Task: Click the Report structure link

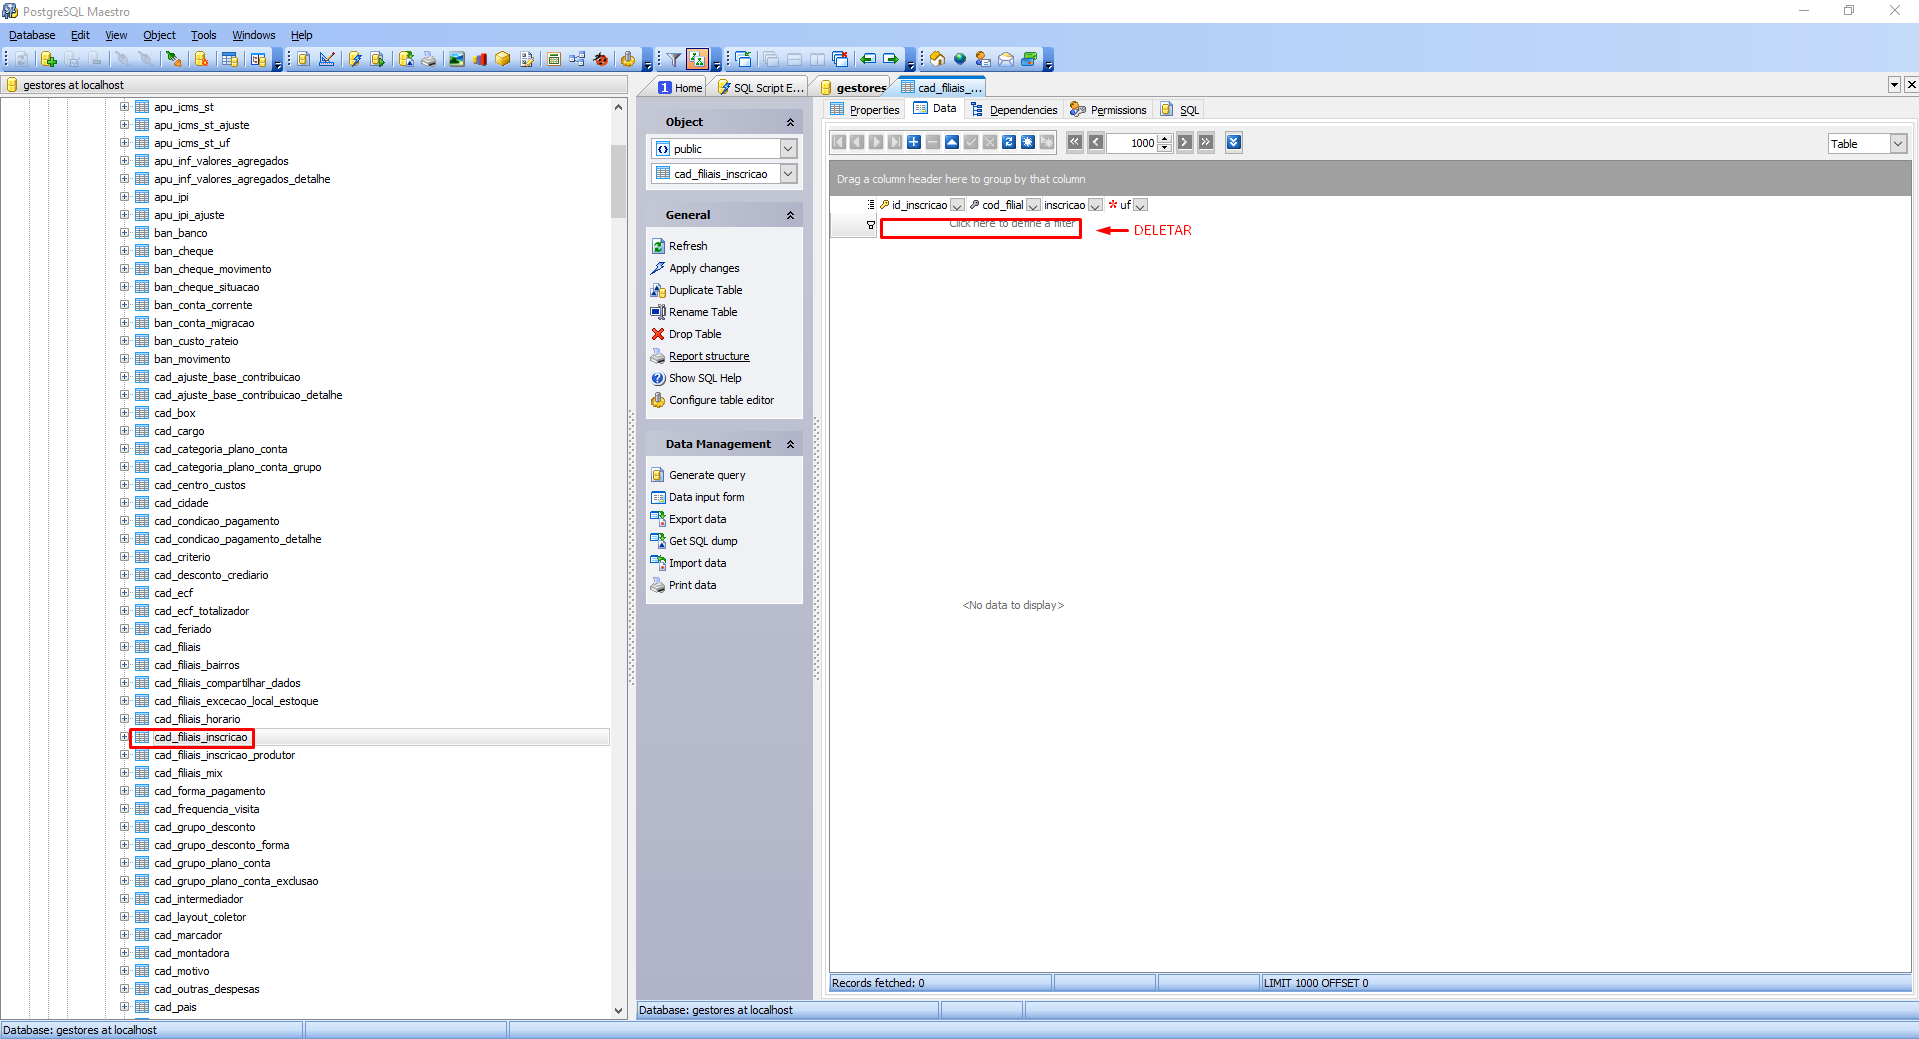Action: 708,356
